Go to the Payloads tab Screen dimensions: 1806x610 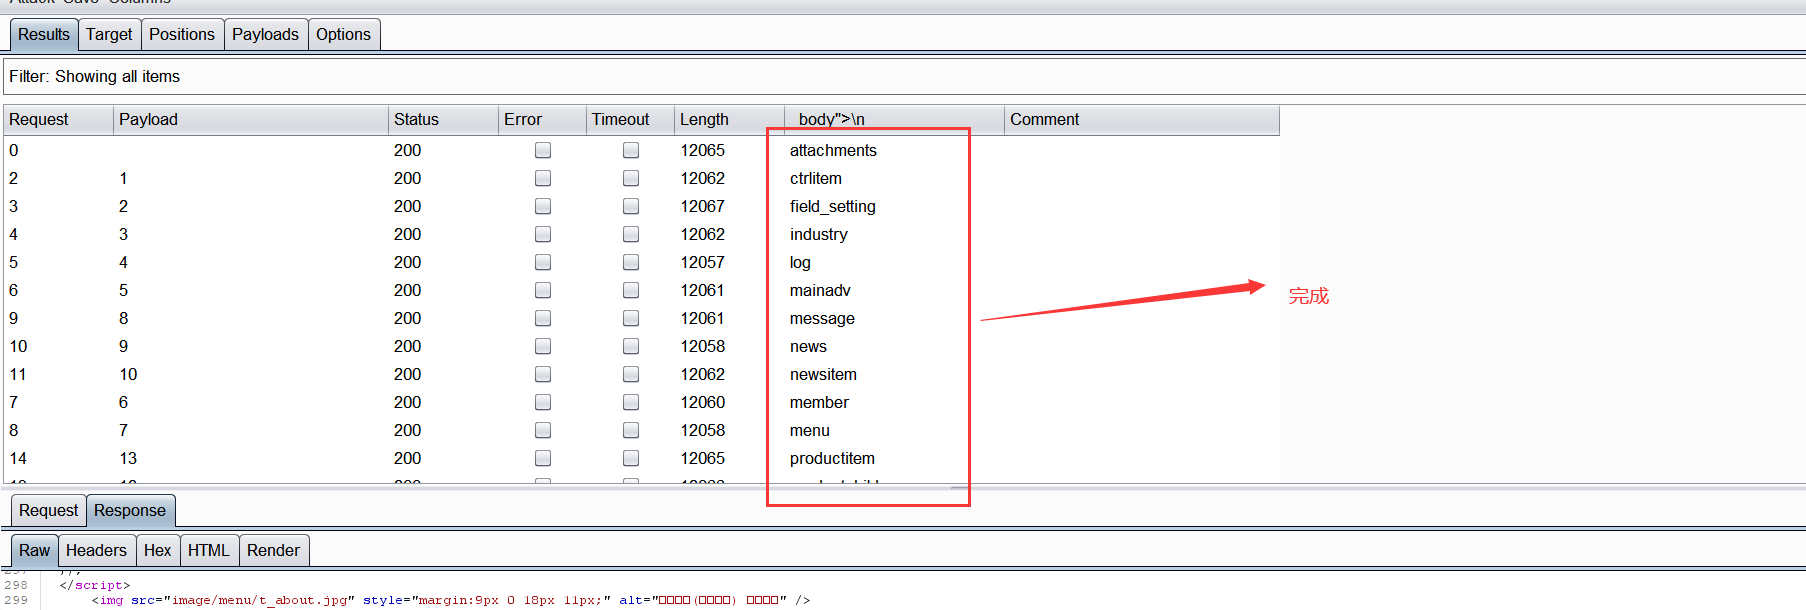265,34
